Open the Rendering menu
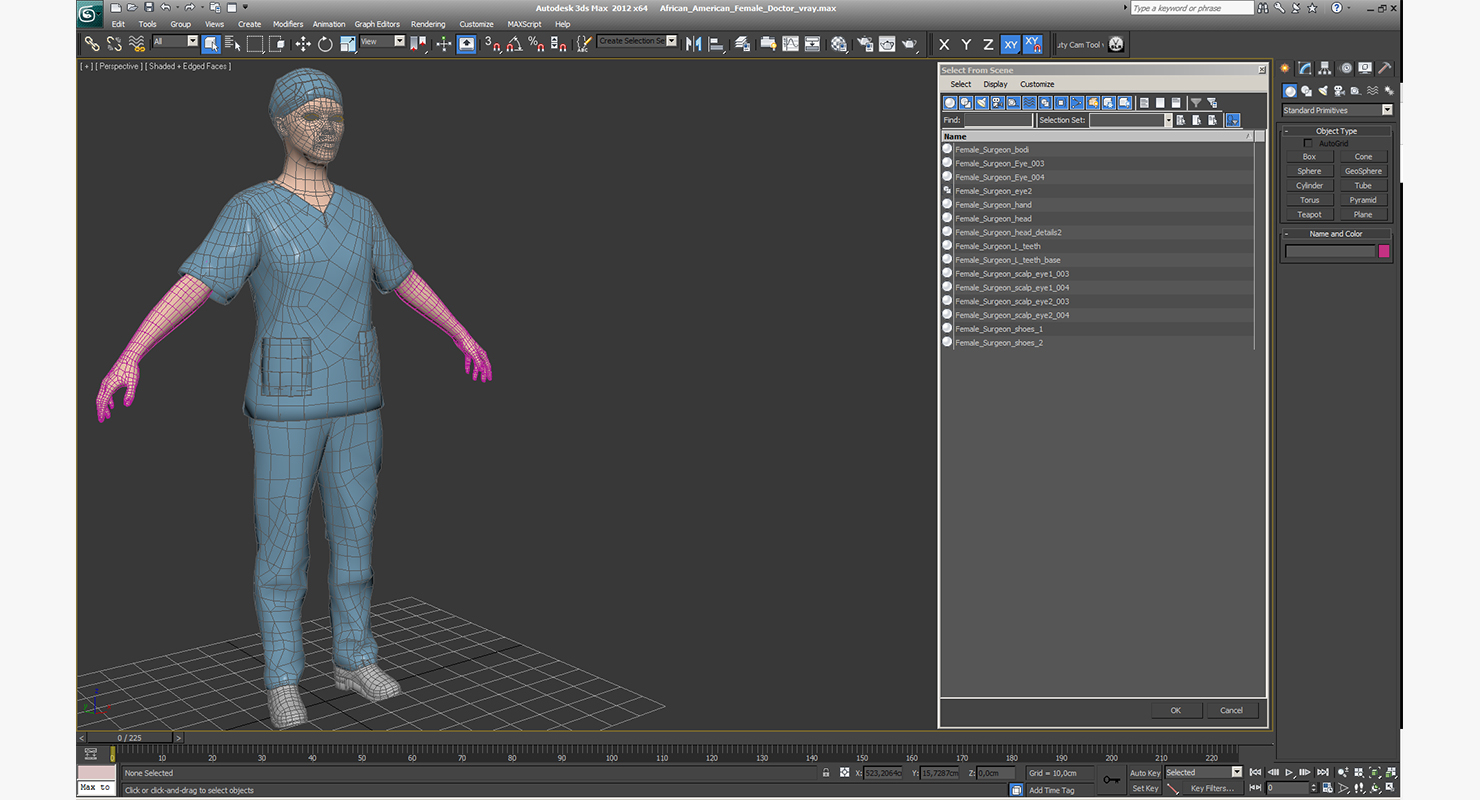 click(x=428, y=24)
